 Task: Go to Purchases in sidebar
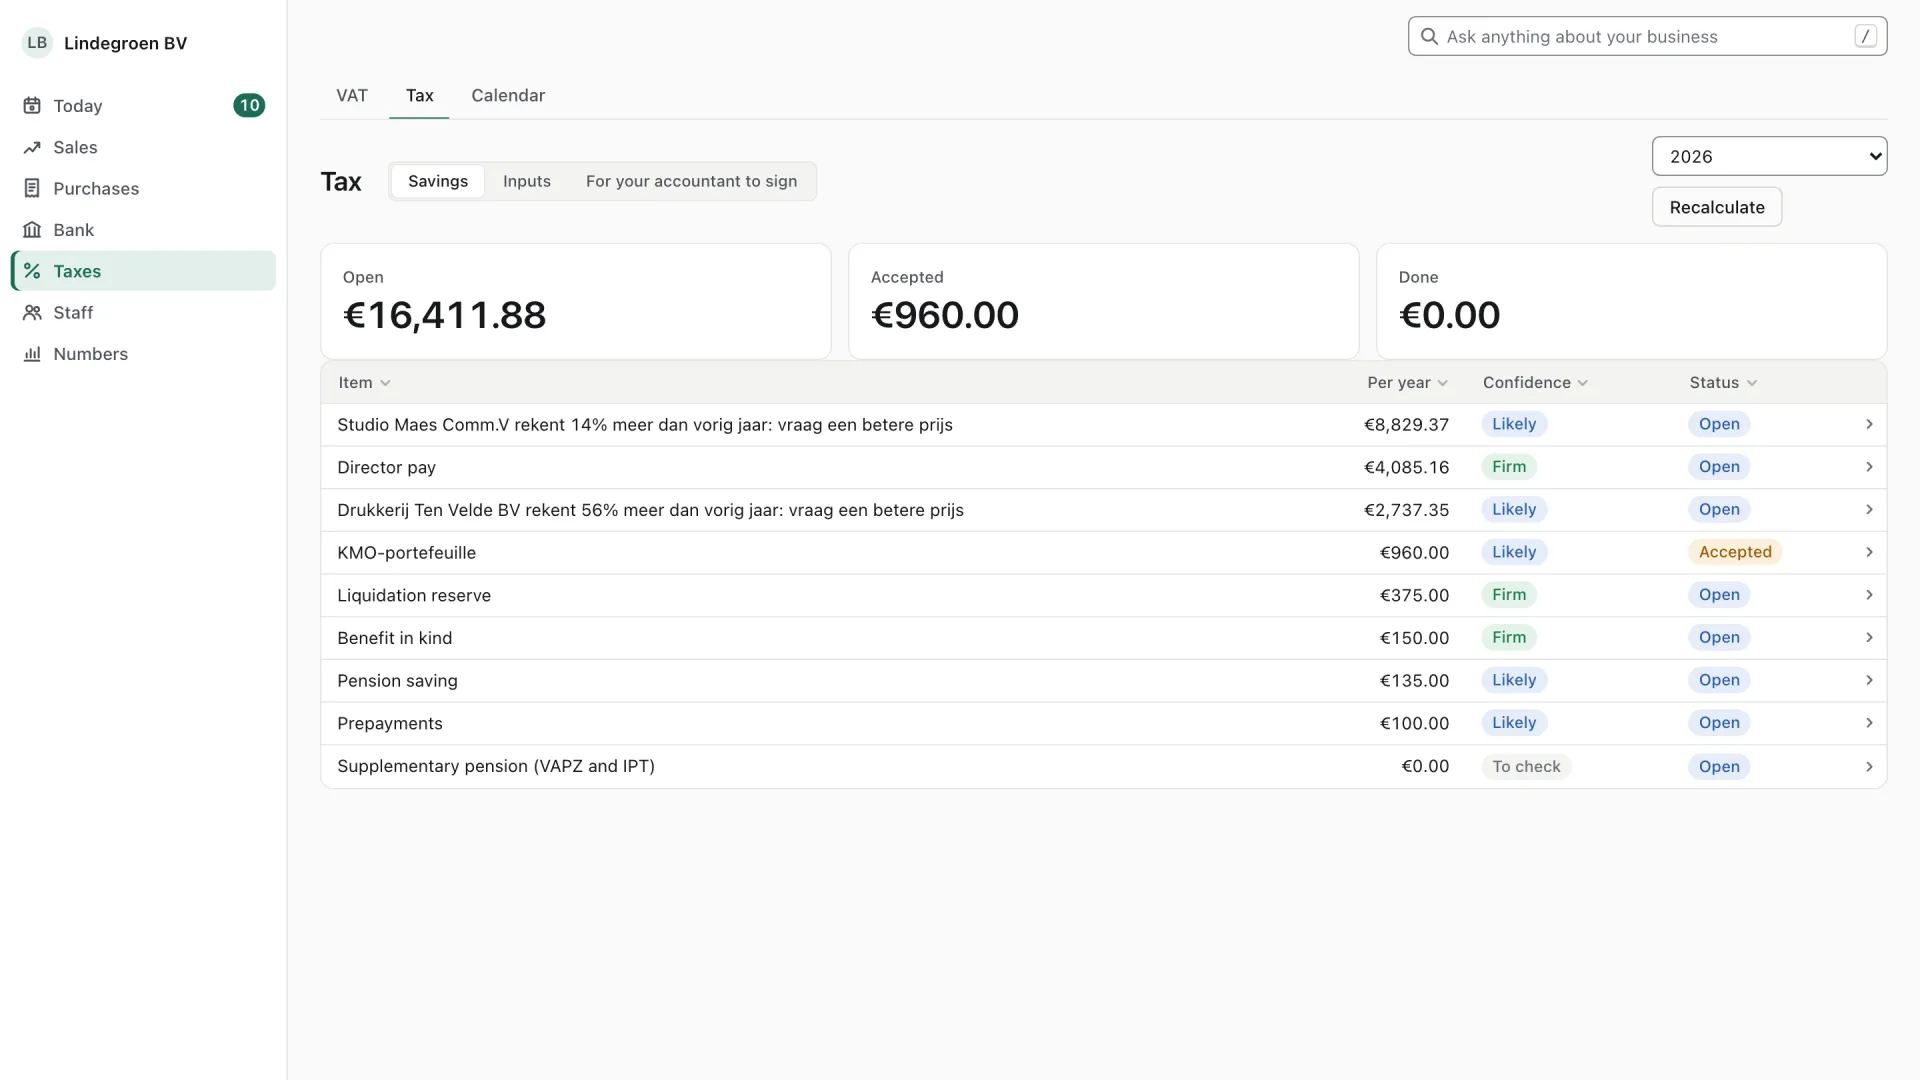pyautogui.click(x=143, y=188)
